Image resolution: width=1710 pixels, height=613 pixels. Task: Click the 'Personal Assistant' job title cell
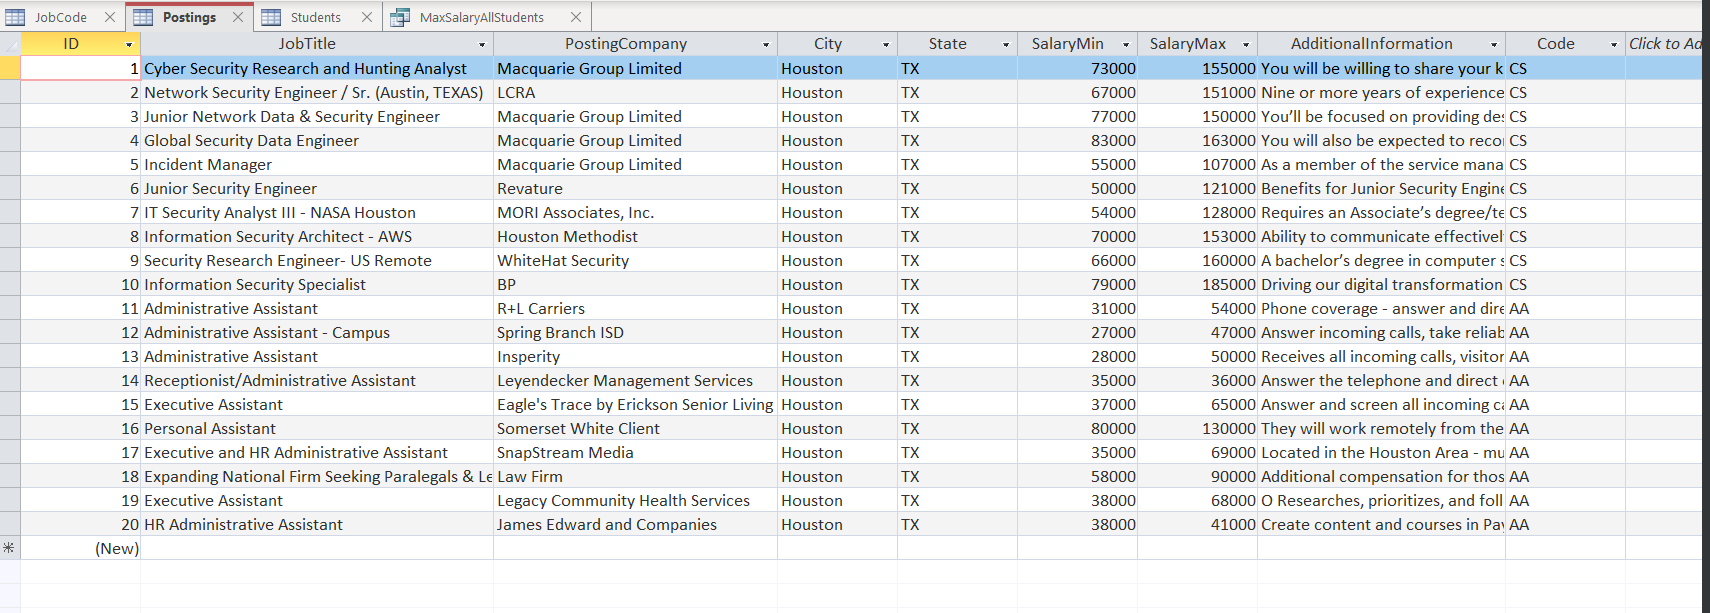point(317,428)
